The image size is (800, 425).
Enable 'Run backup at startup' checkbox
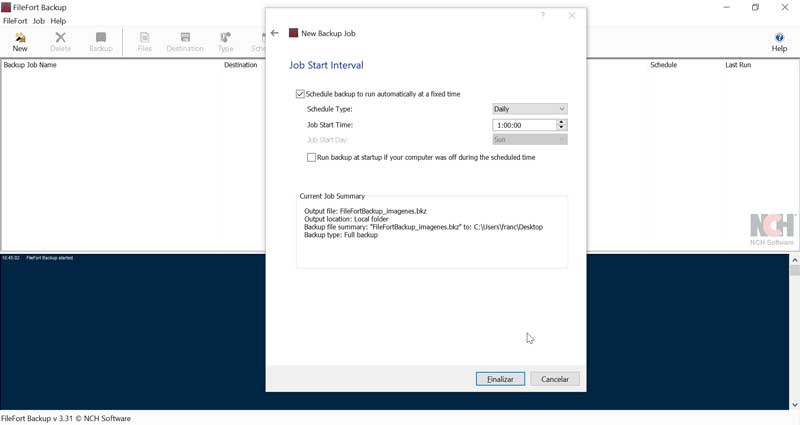pyautogui.click(x=311, y=158)
